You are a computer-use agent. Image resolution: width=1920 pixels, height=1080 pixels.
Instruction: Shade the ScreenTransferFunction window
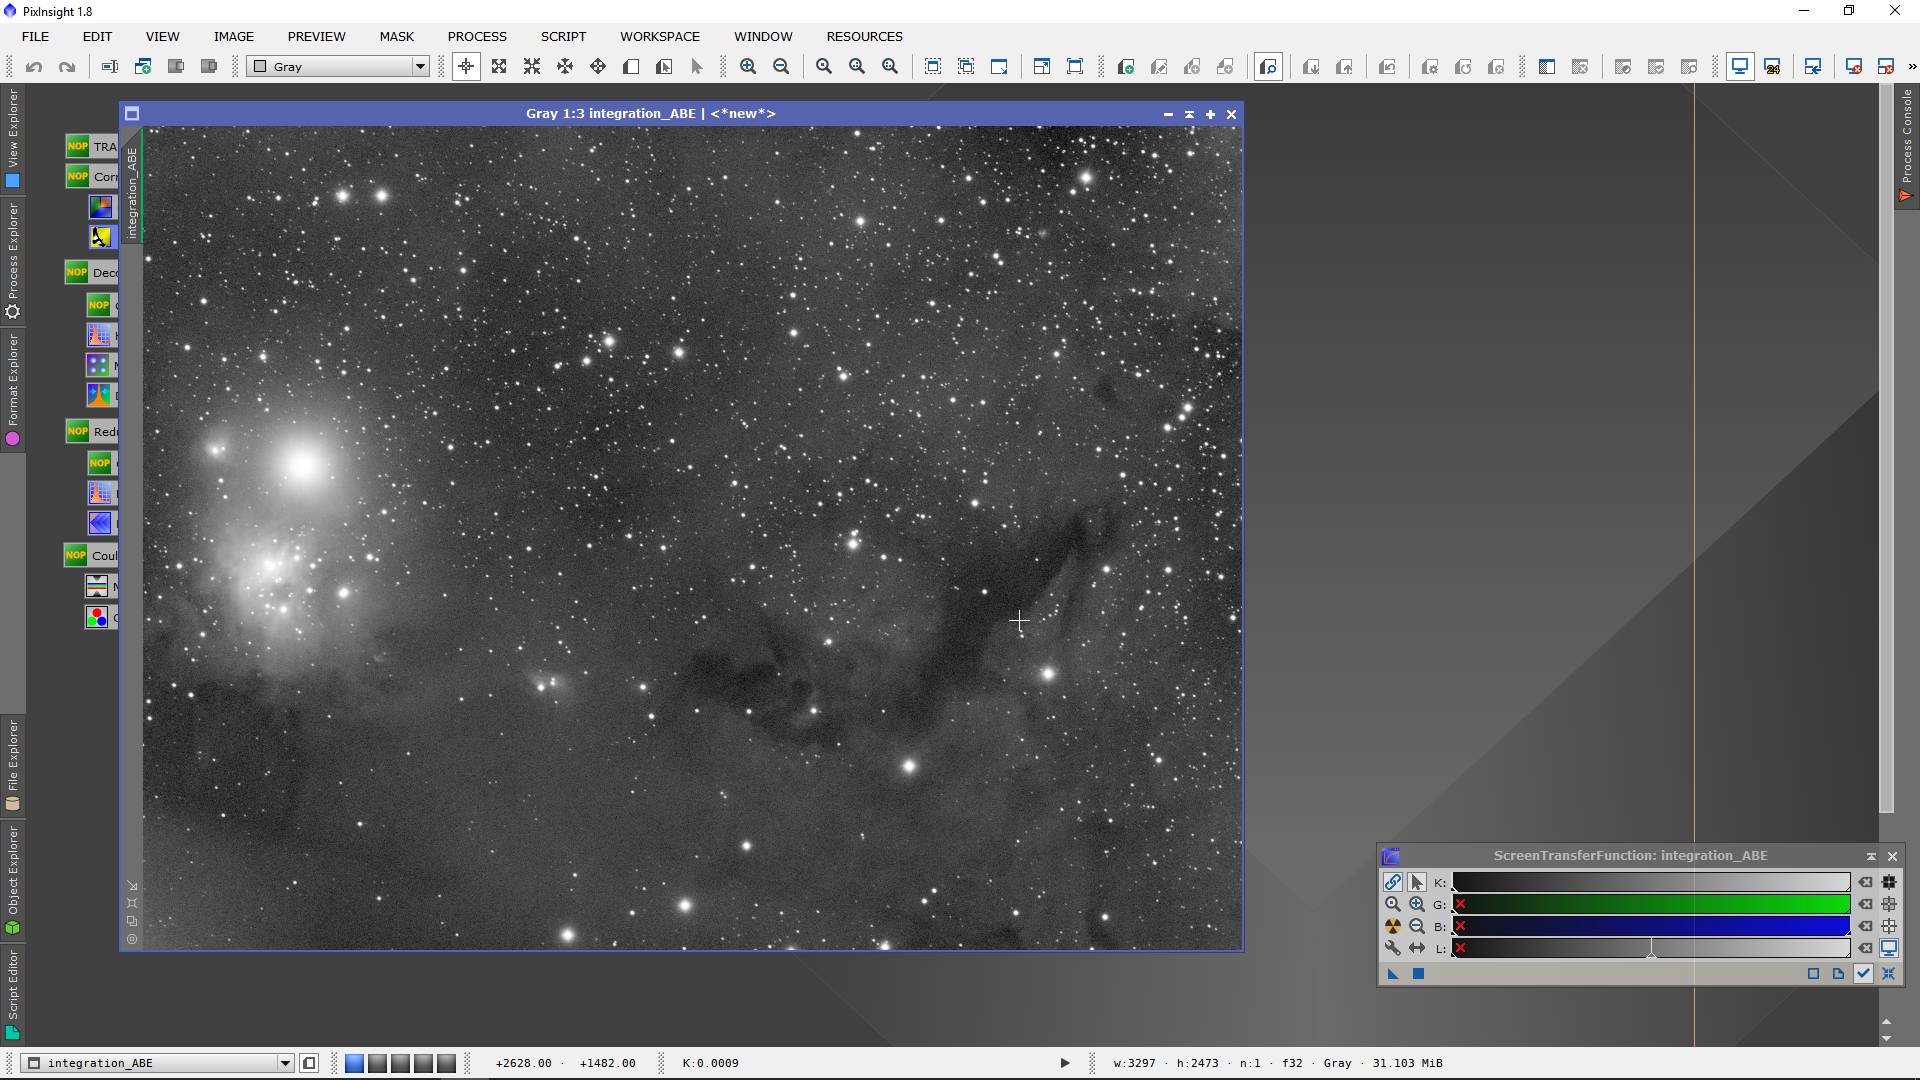tap(1871, 856)
